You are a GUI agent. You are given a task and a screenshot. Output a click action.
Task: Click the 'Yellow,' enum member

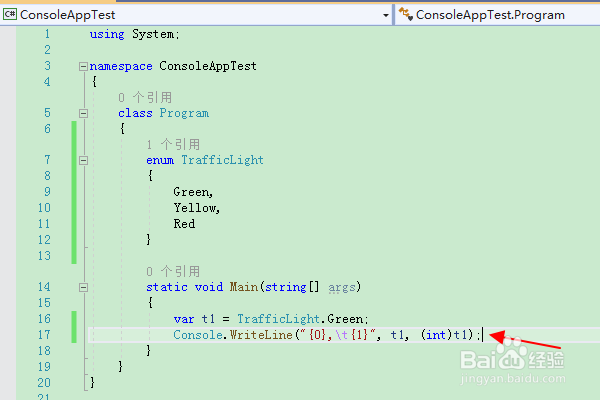tap(197, 208)
